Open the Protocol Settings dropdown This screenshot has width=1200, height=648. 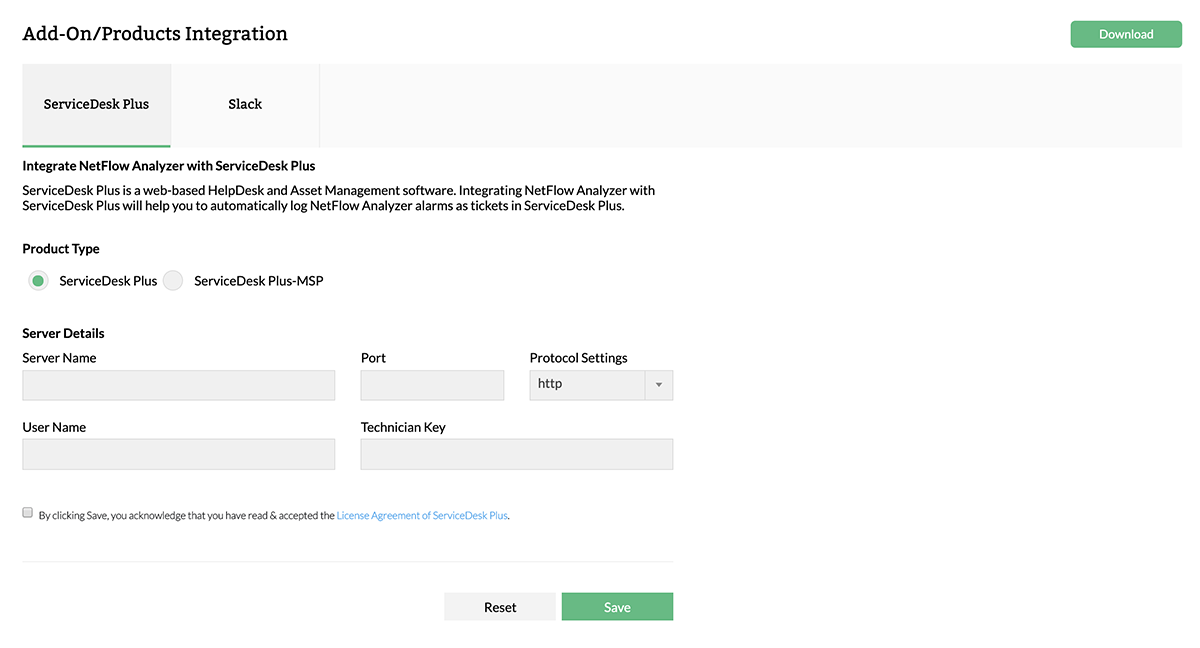click(600, 384)
